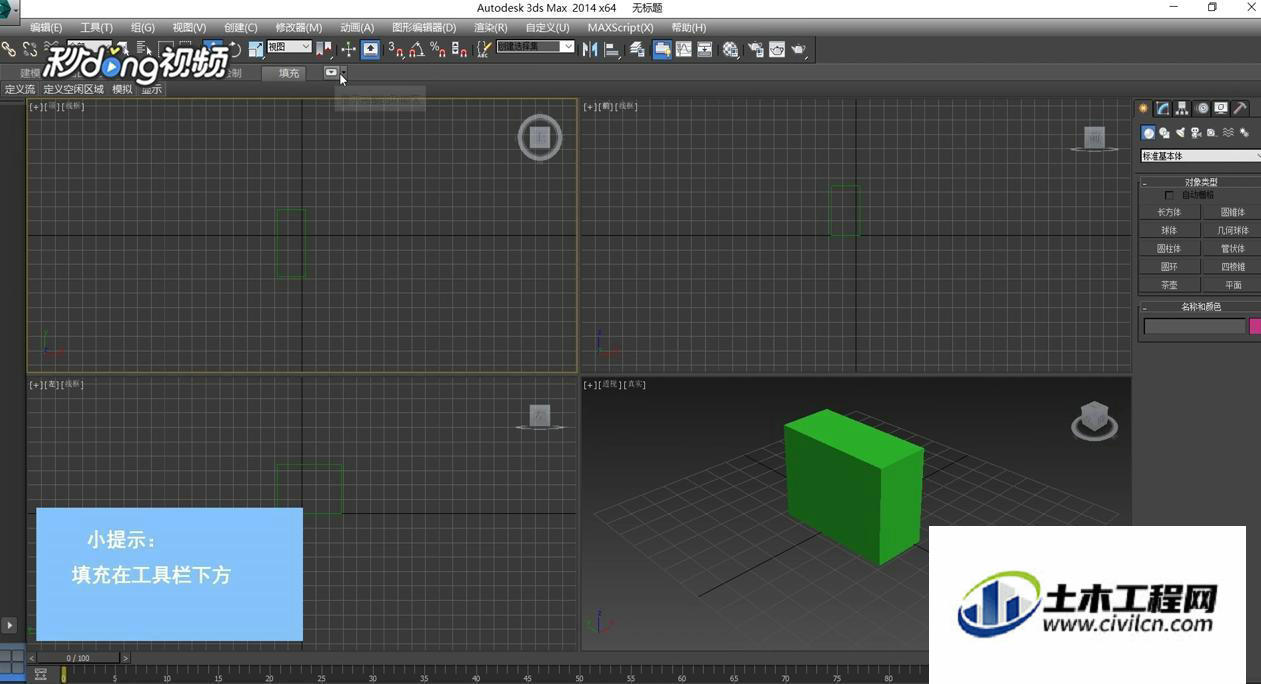This screenshot has height=684, width=1261.
Task: Switch to the Hierarchy command panel tab
Action: 1182,108
